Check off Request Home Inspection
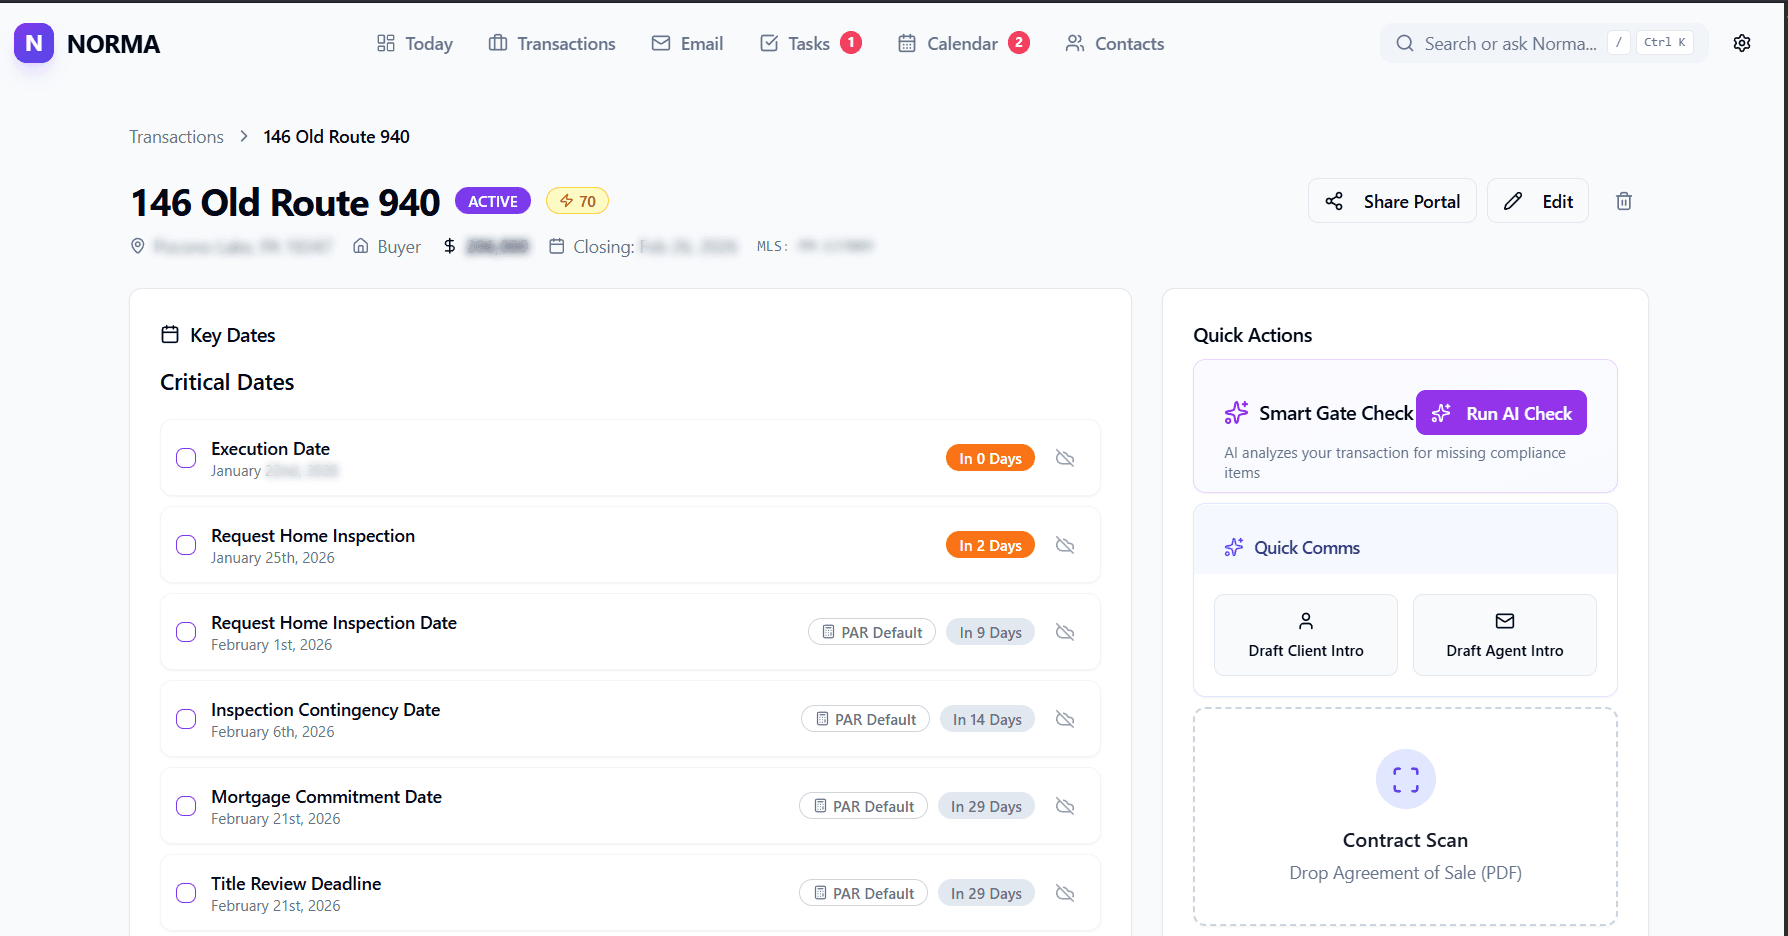 pyautogui.click(x=185, y=545)
